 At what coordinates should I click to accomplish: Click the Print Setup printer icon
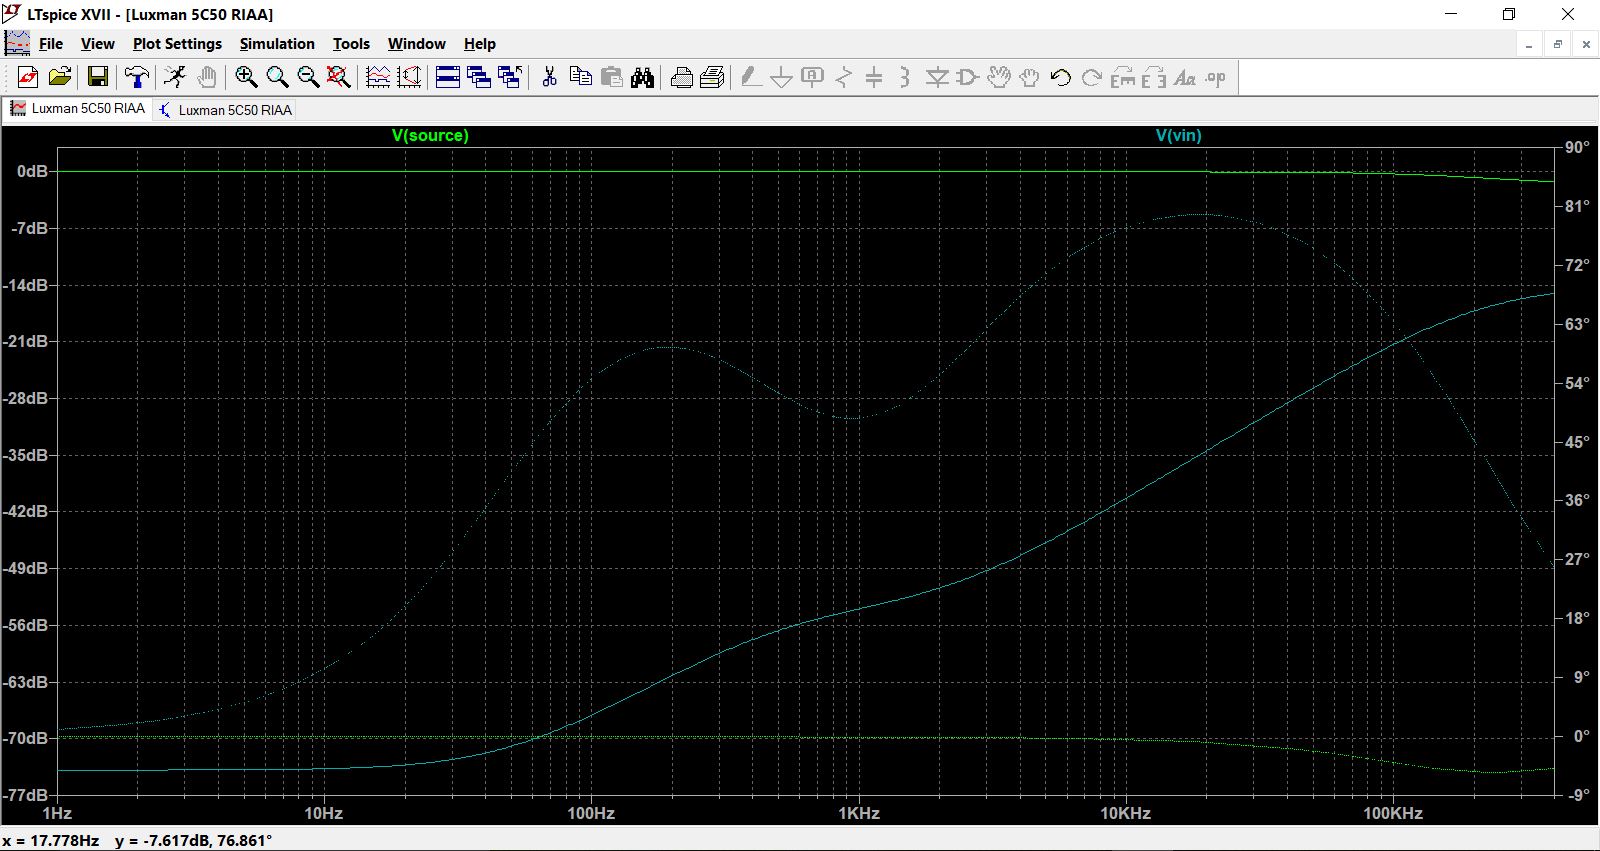click(682, 77)
